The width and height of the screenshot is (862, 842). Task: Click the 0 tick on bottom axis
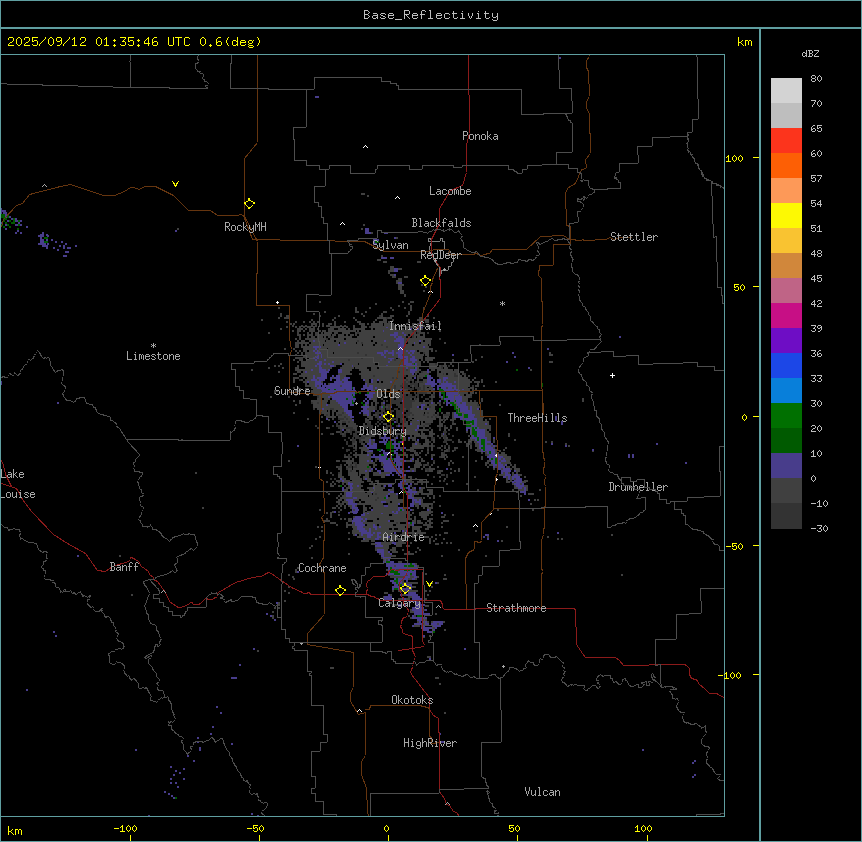pyautogui.click(x=386, y=829)
